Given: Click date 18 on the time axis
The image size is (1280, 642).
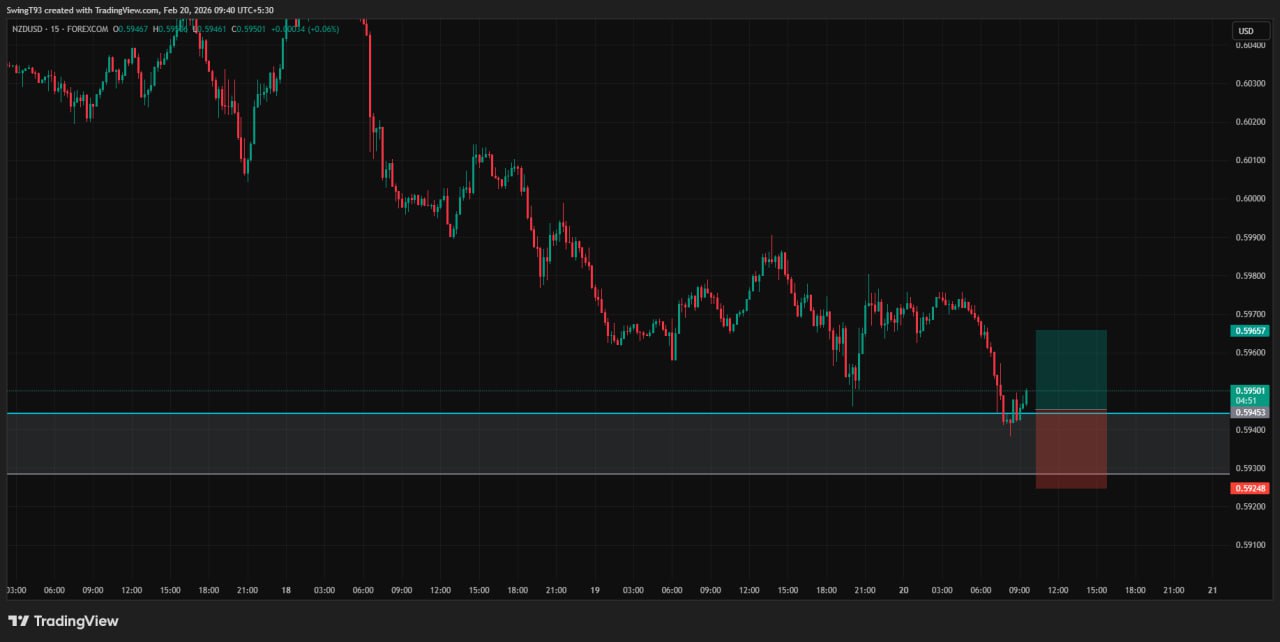Looking at the screenshot, I should pyautogui.click(x=286, y=590).
